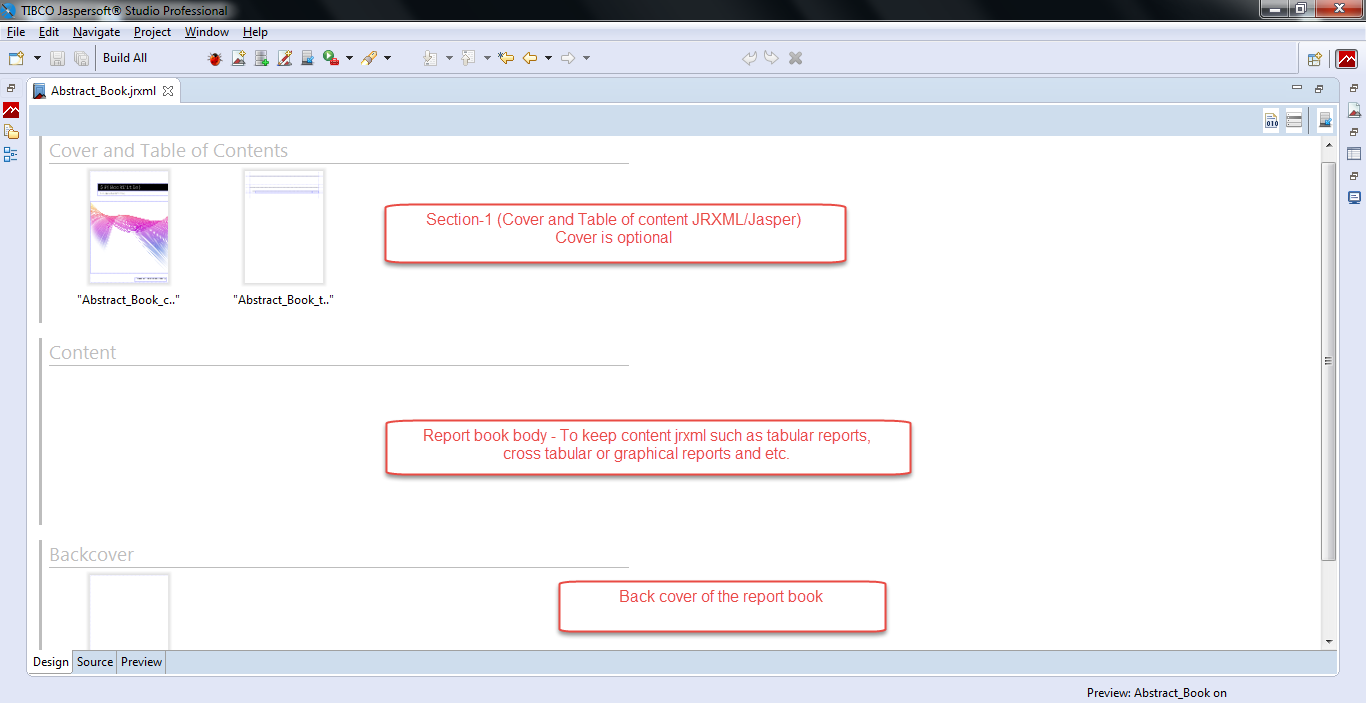Click the compile report toolbar icon
Image resolution: width=1366 pixels, height=703 pixels.
tap(284, 58)
